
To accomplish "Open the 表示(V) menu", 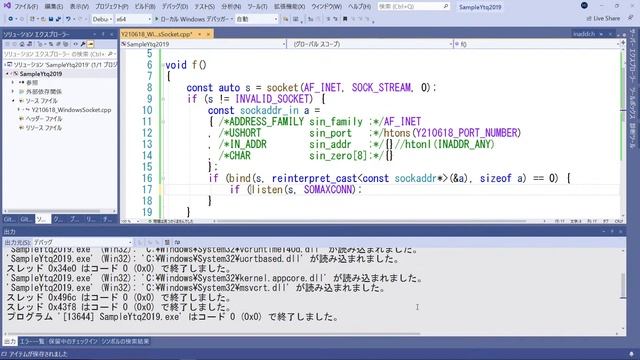I will (x=79, y=7).
